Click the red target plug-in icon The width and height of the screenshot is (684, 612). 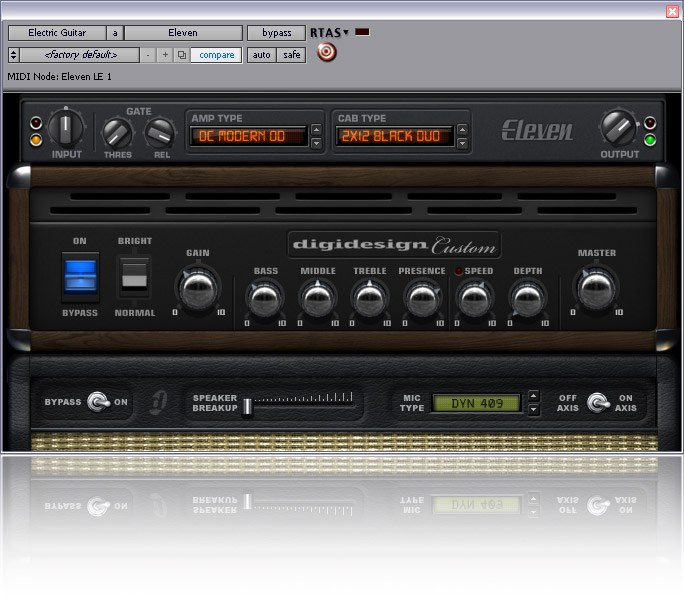tap(326, 53)
